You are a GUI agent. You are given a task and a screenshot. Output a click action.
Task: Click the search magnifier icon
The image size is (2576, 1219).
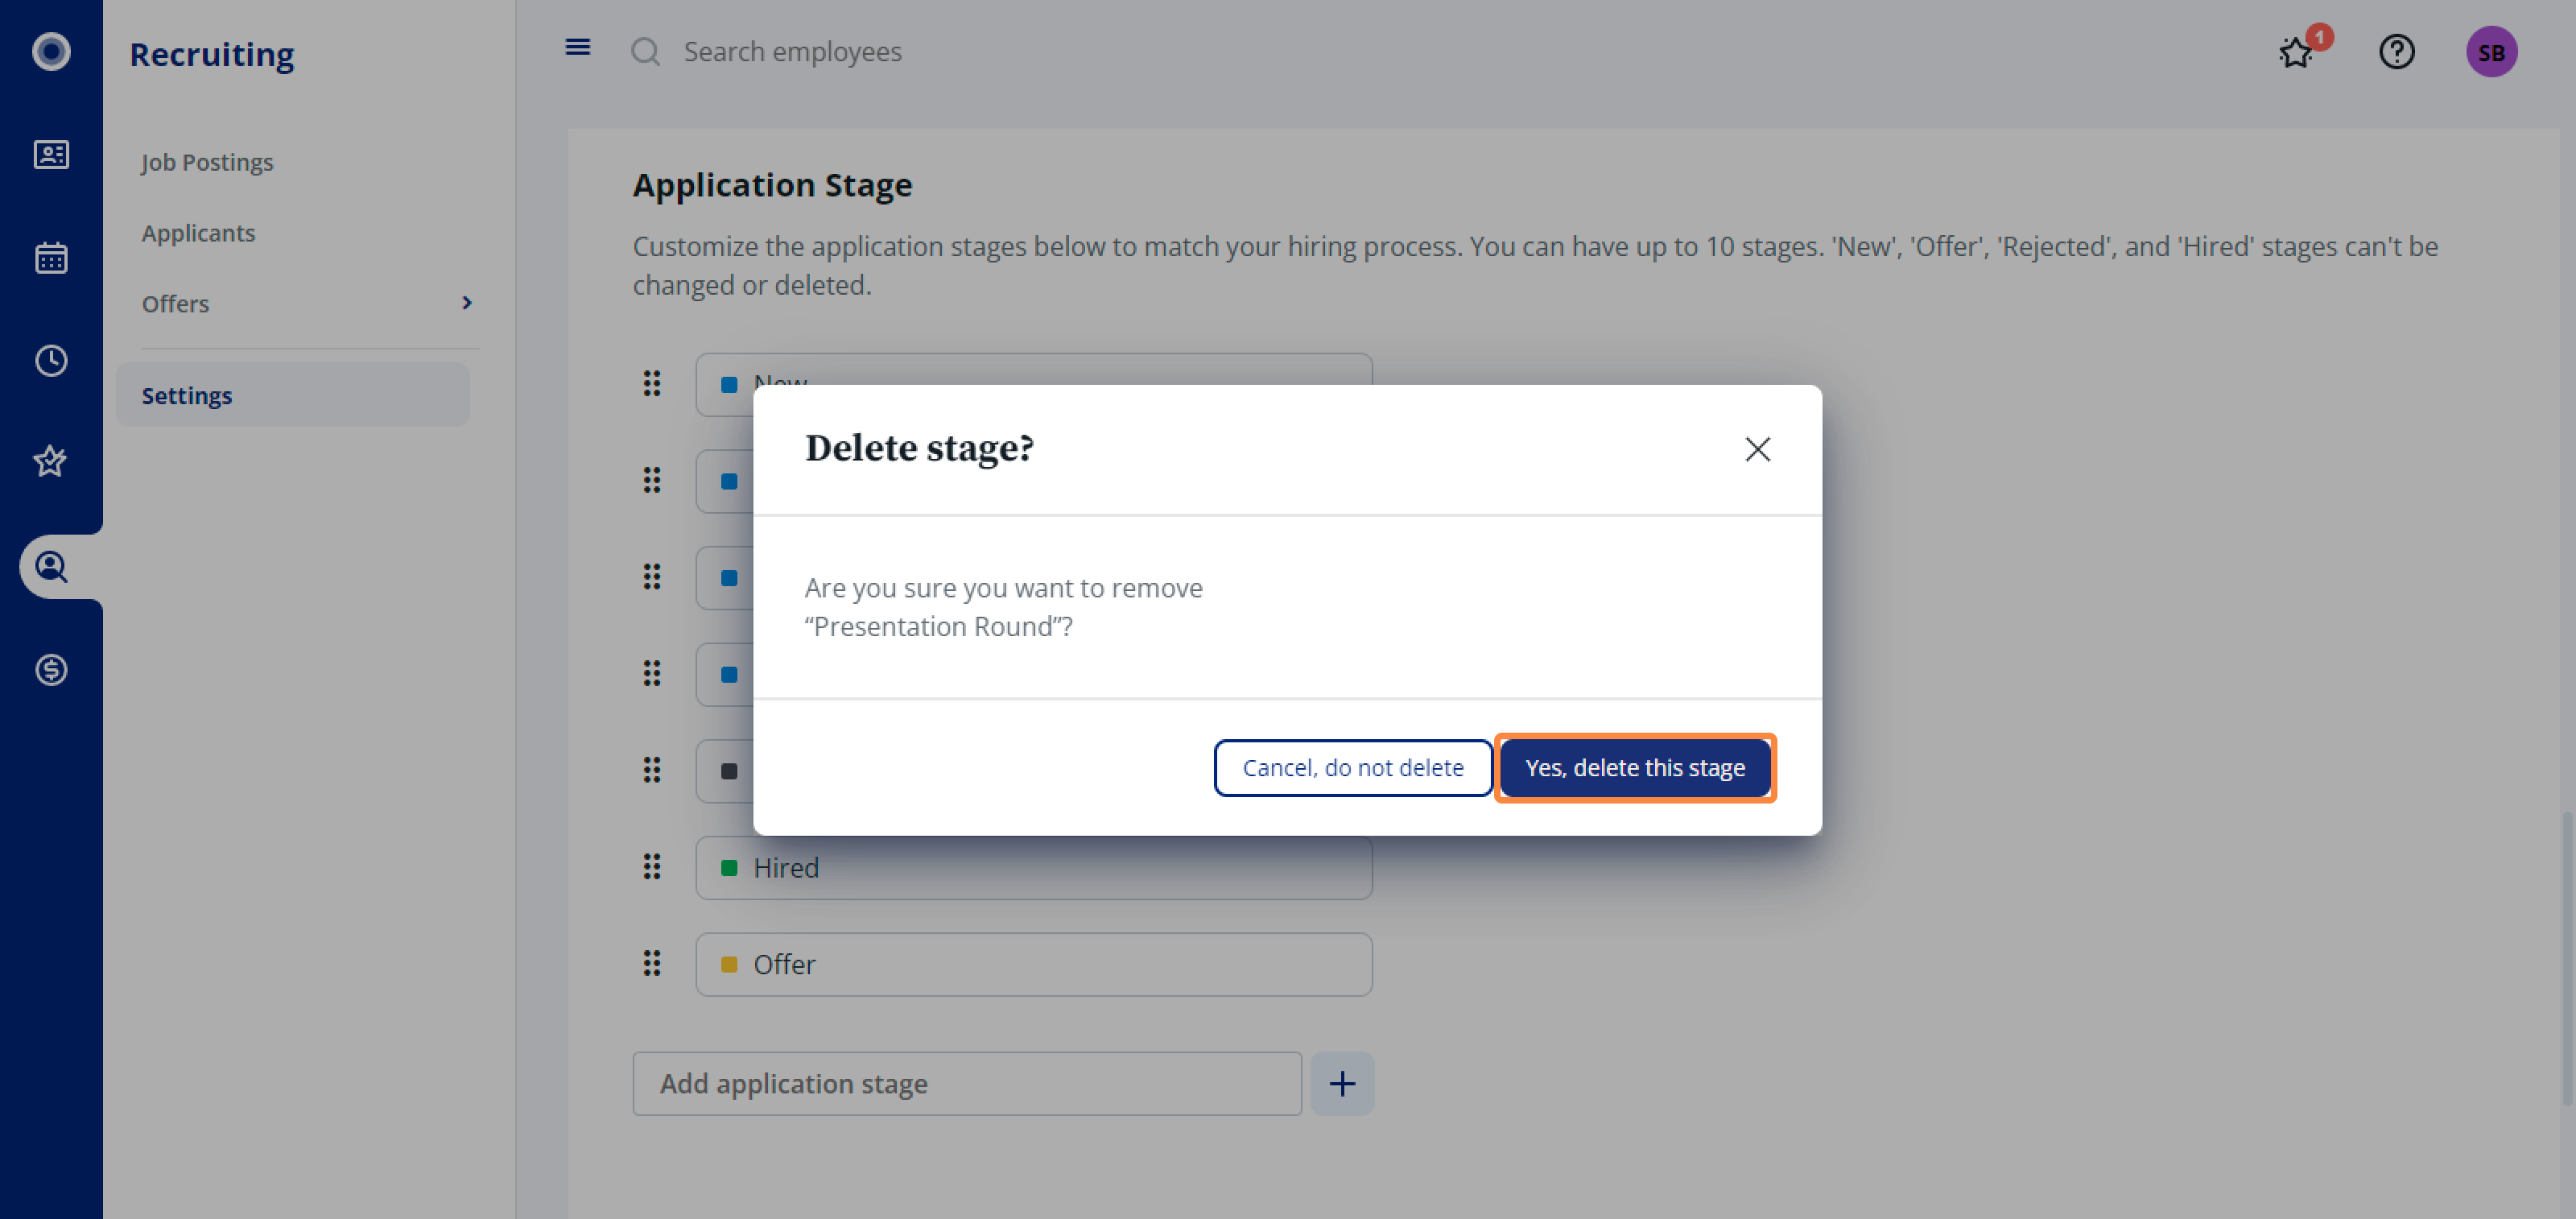(646, 51)
